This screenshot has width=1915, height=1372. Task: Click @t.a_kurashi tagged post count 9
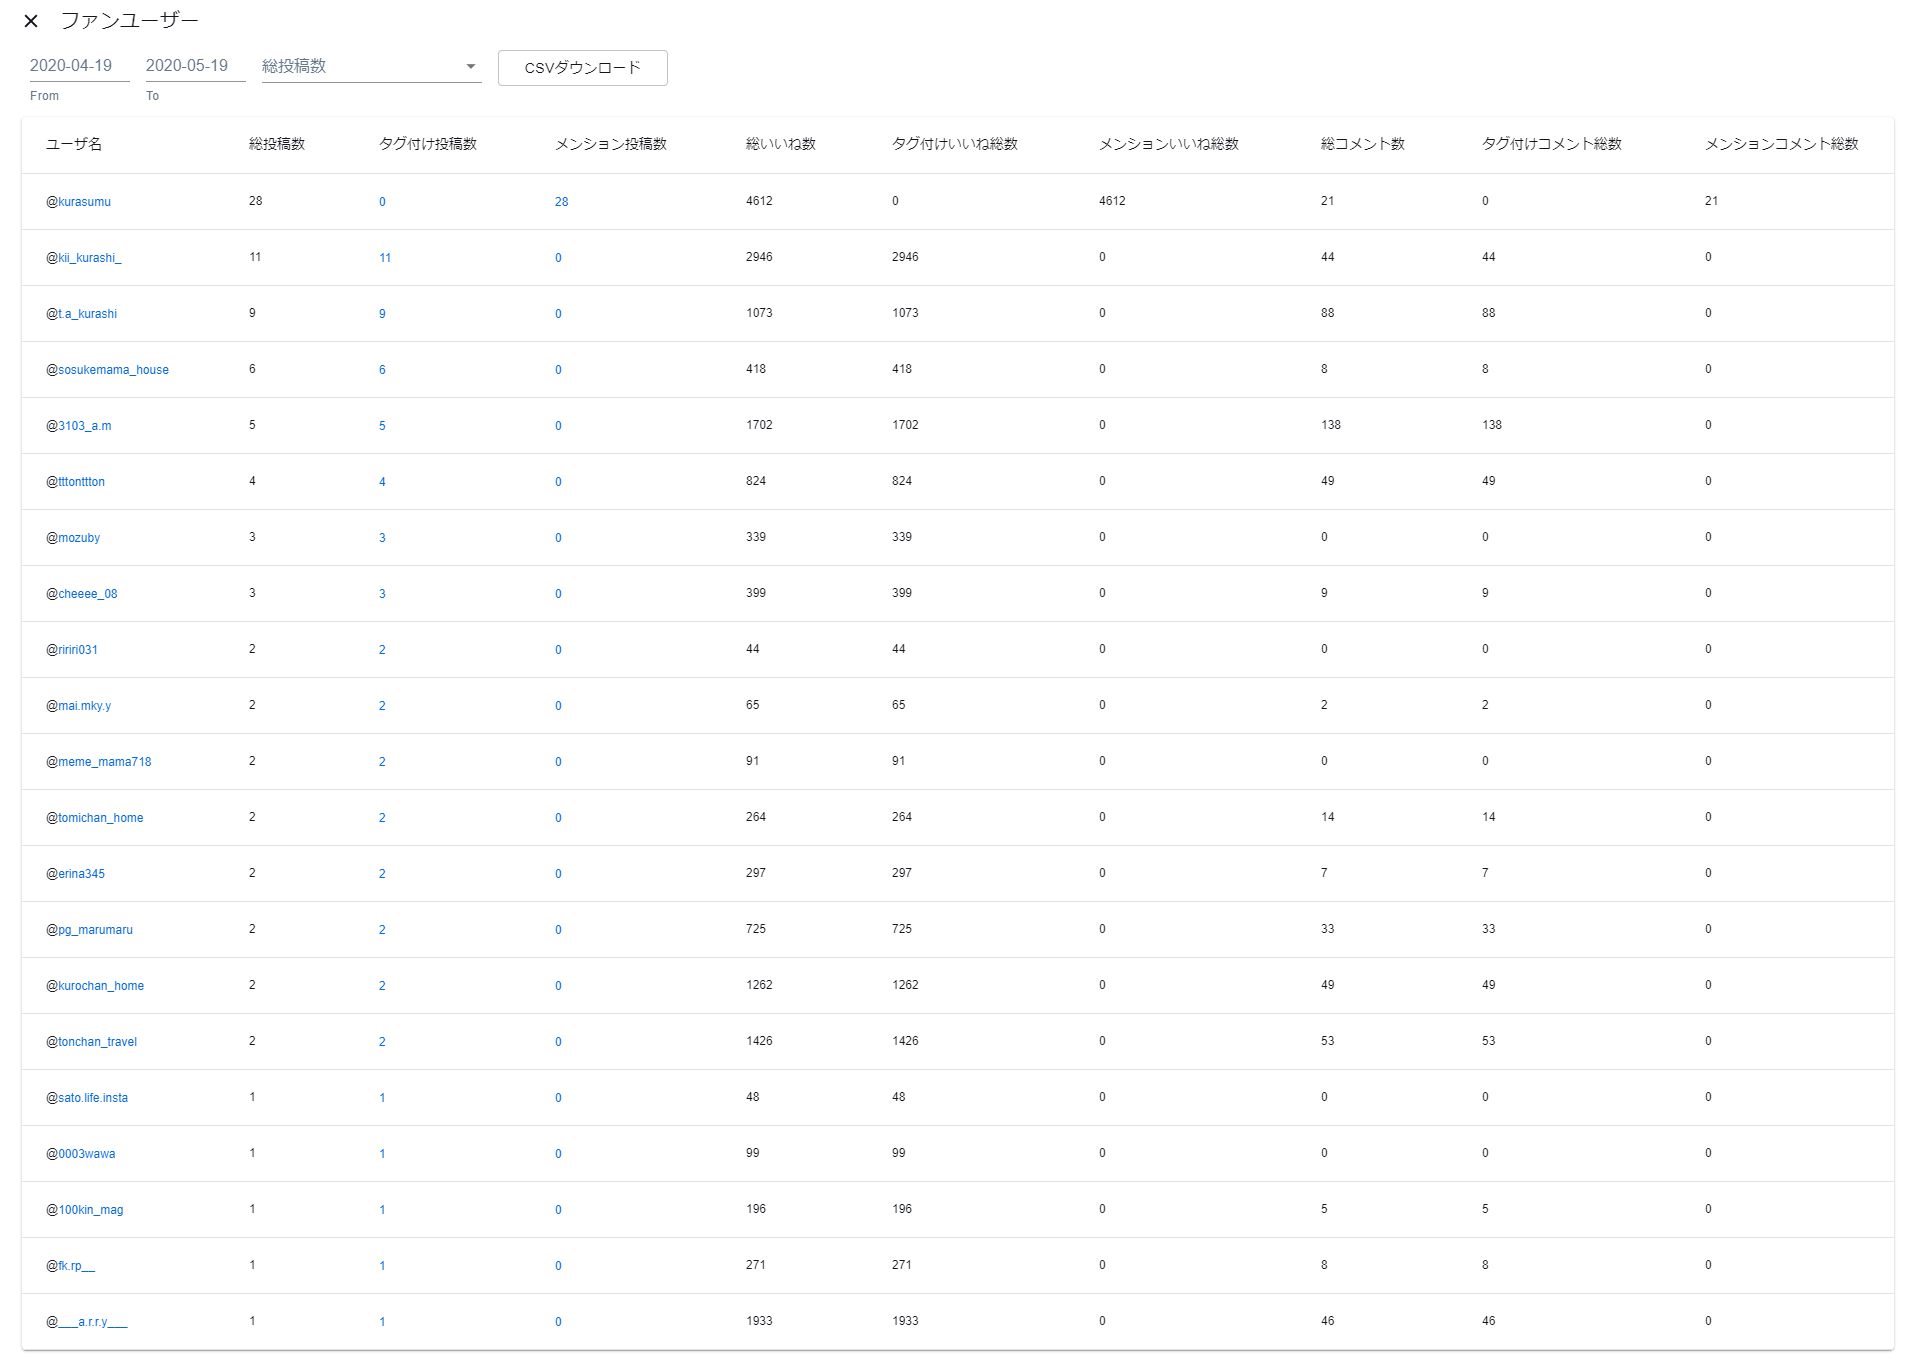382,314
